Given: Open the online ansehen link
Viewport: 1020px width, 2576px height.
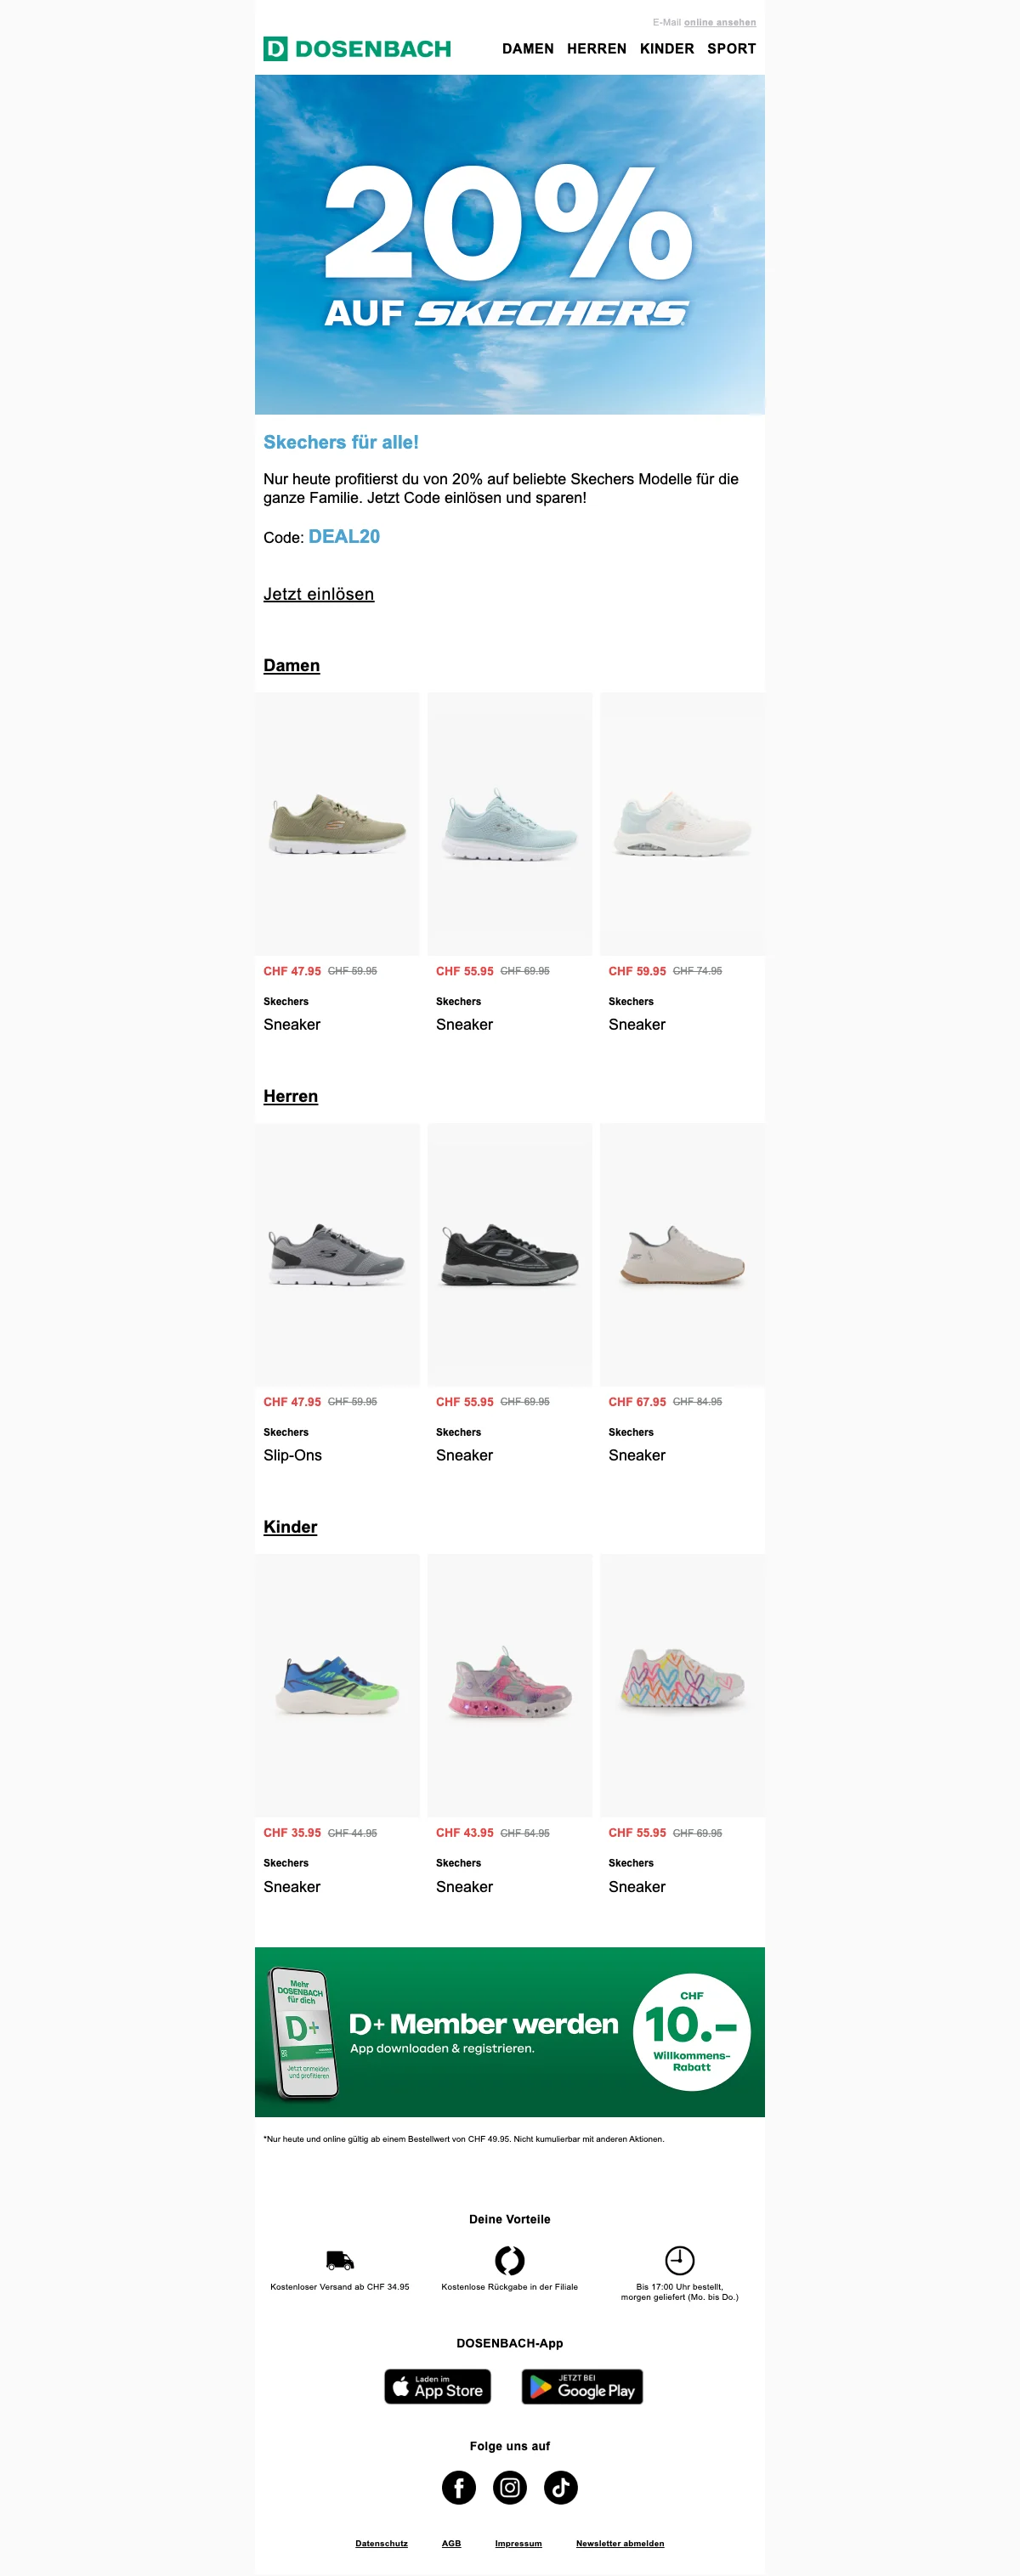Looking at the screenshot, I should tap(720, 22).
